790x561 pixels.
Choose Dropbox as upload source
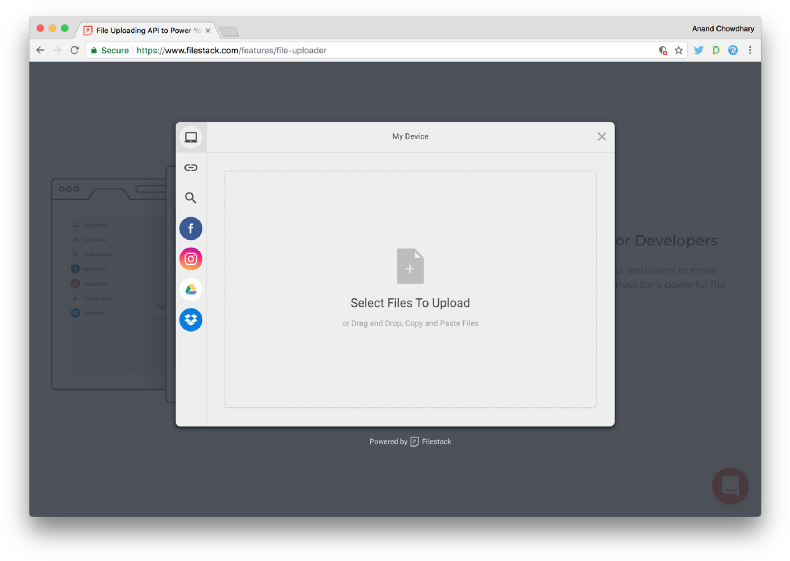coord(191,320)
